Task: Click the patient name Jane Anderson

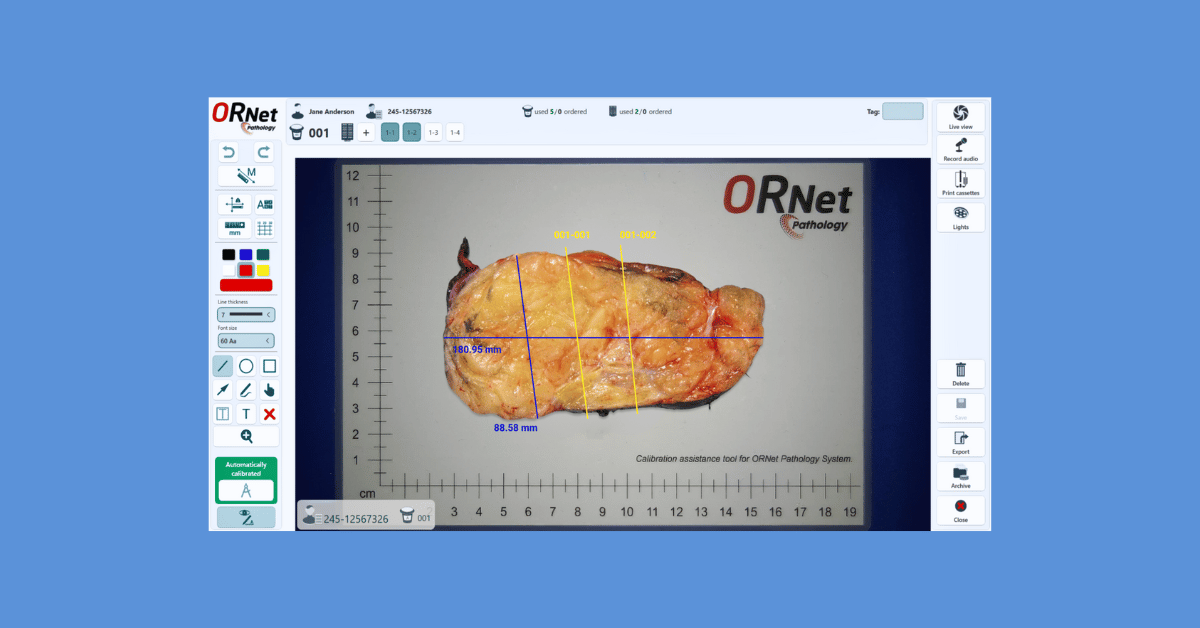Action: point(331,111)
